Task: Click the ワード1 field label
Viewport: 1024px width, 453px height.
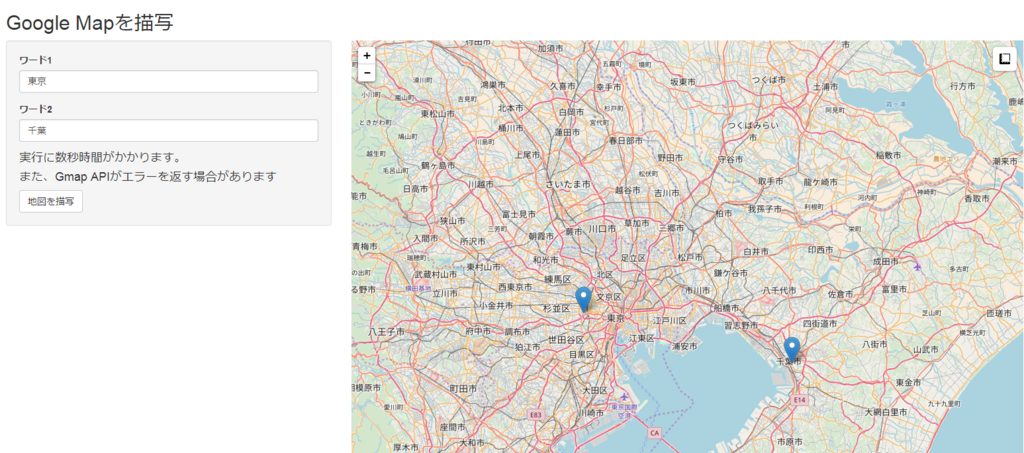Action: [x=35, y=60]
